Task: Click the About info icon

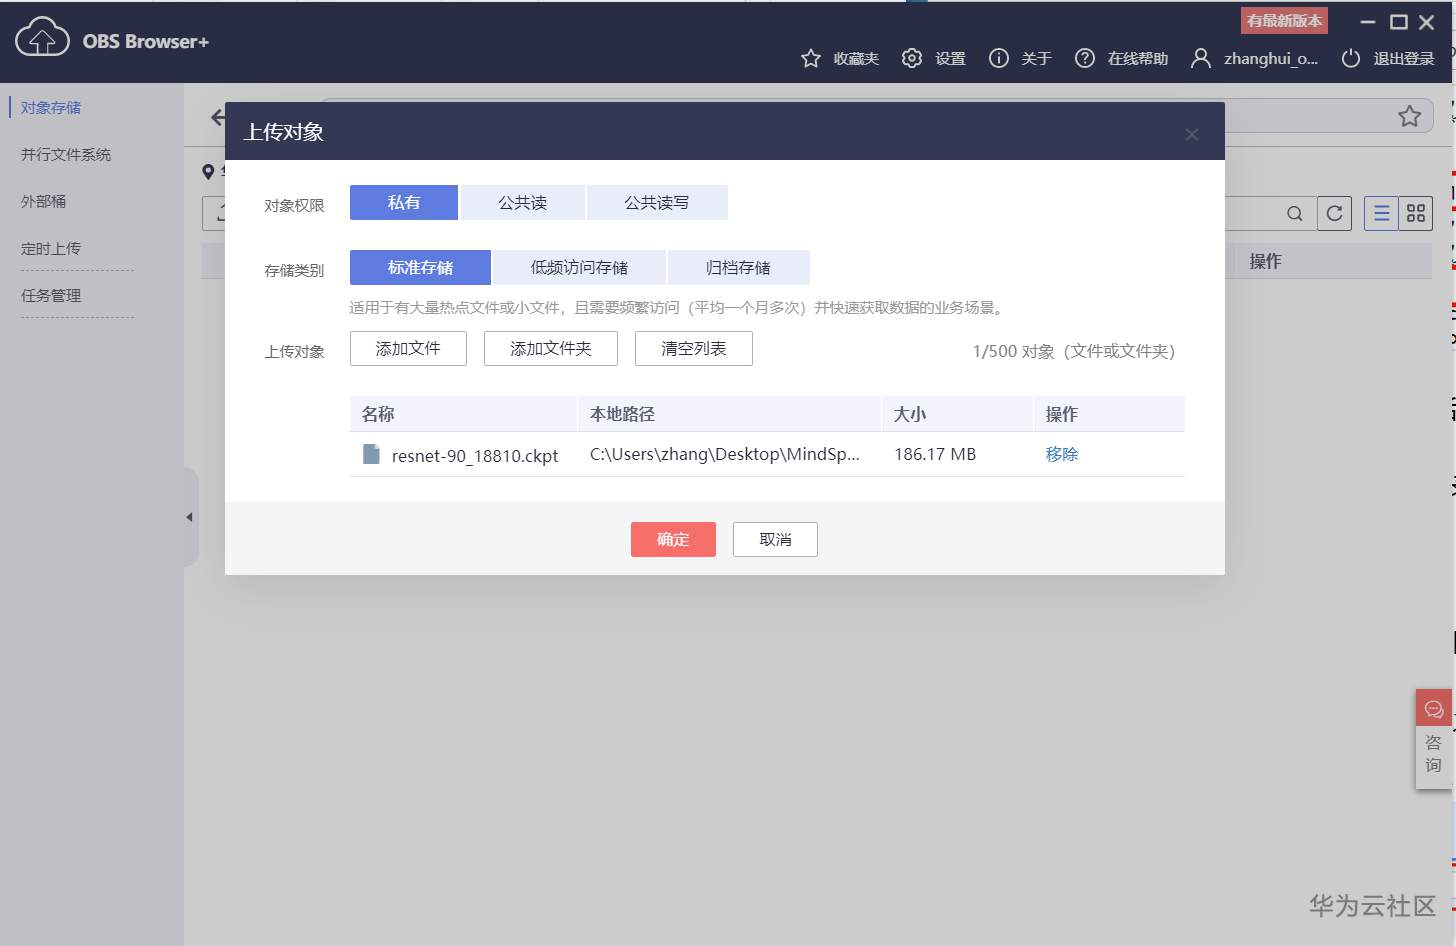Action: point(998,58)
